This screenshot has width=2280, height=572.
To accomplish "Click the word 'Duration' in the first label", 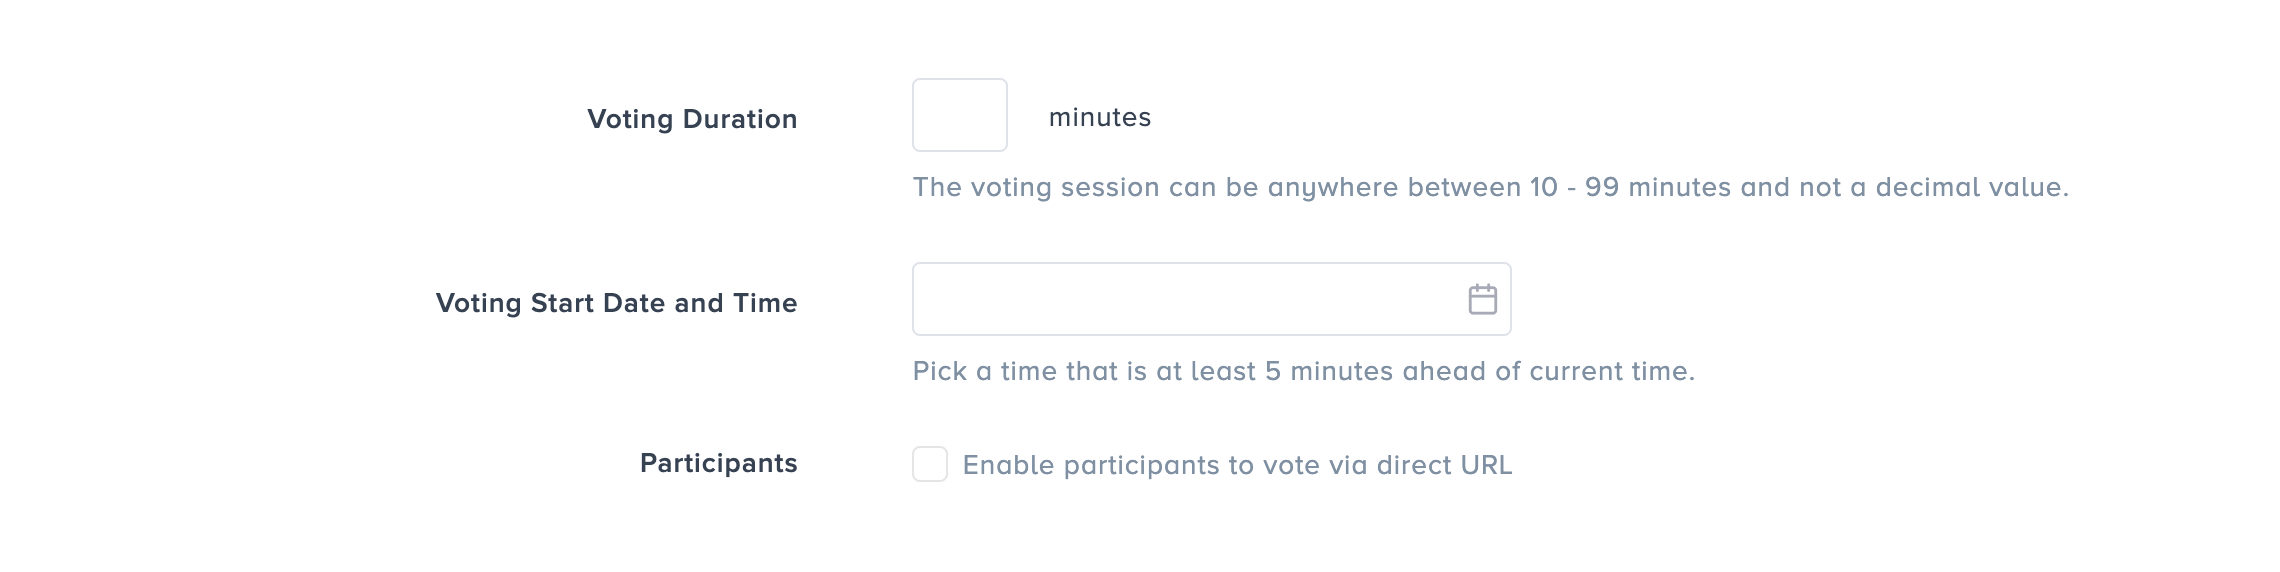I will (x=740, y=119).
